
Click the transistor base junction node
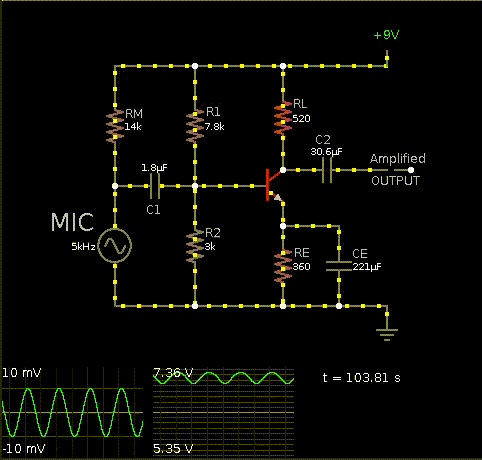click(x=195, y=186)
